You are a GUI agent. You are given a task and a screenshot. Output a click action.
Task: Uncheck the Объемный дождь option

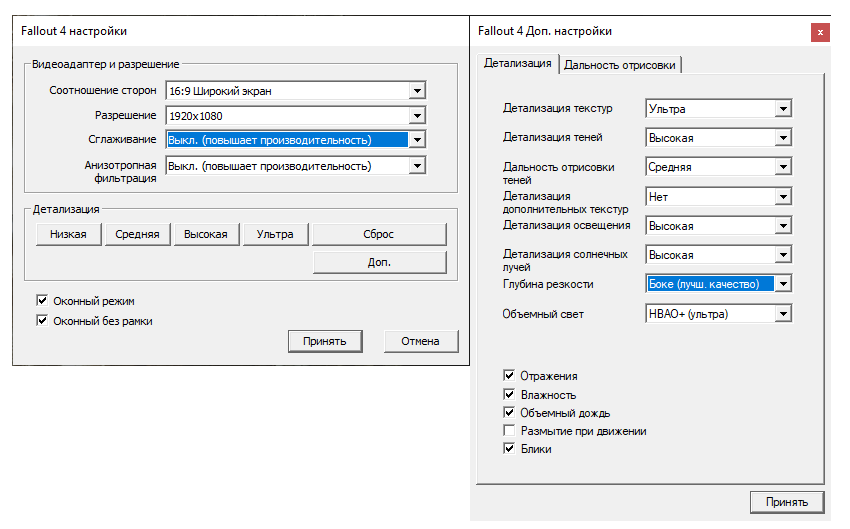(510, 413)
